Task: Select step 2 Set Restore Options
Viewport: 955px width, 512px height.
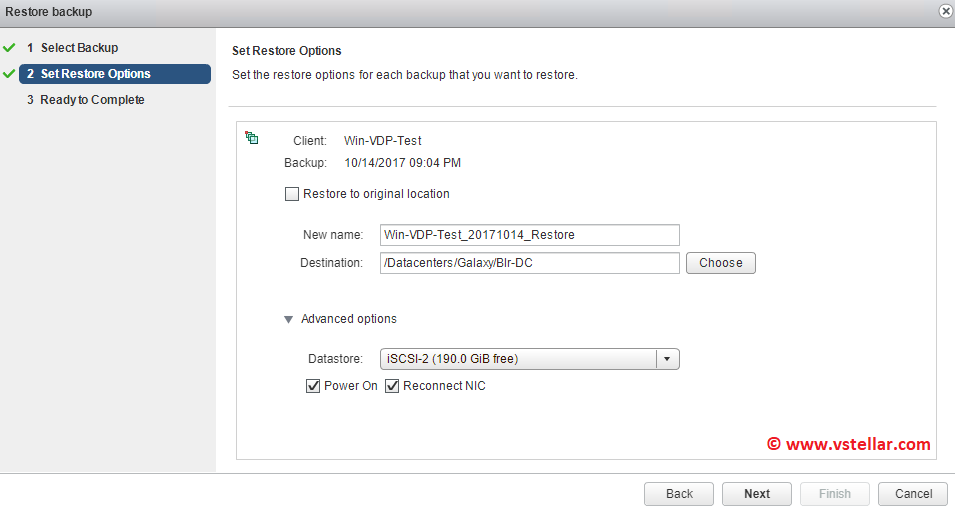Action: [95, 74]
